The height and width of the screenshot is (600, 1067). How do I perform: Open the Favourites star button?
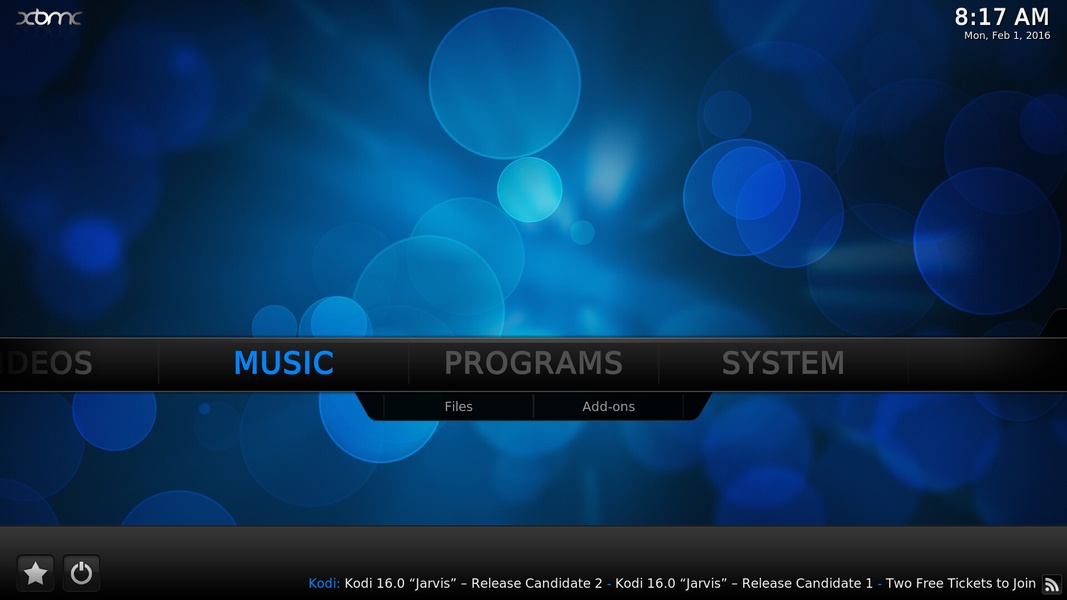35,573
